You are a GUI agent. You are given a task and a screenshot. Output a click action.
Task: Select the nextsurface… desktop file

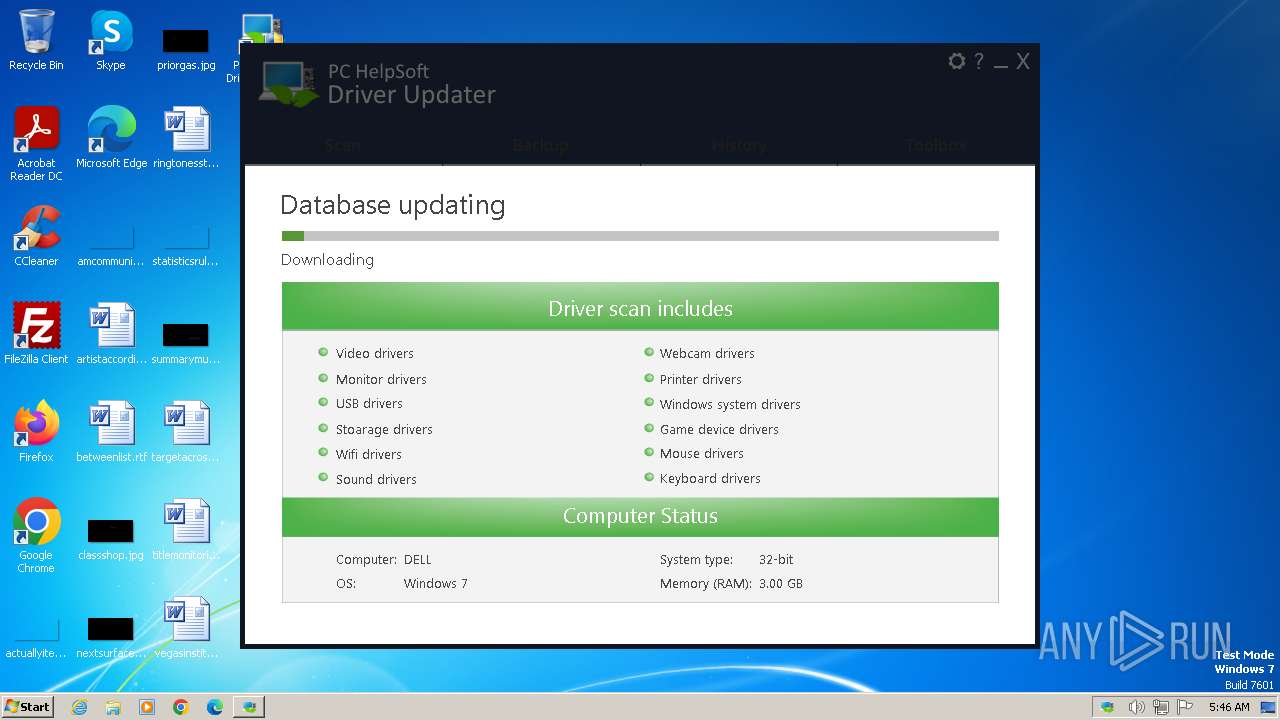pyautogui.click(x=111, y=636)
